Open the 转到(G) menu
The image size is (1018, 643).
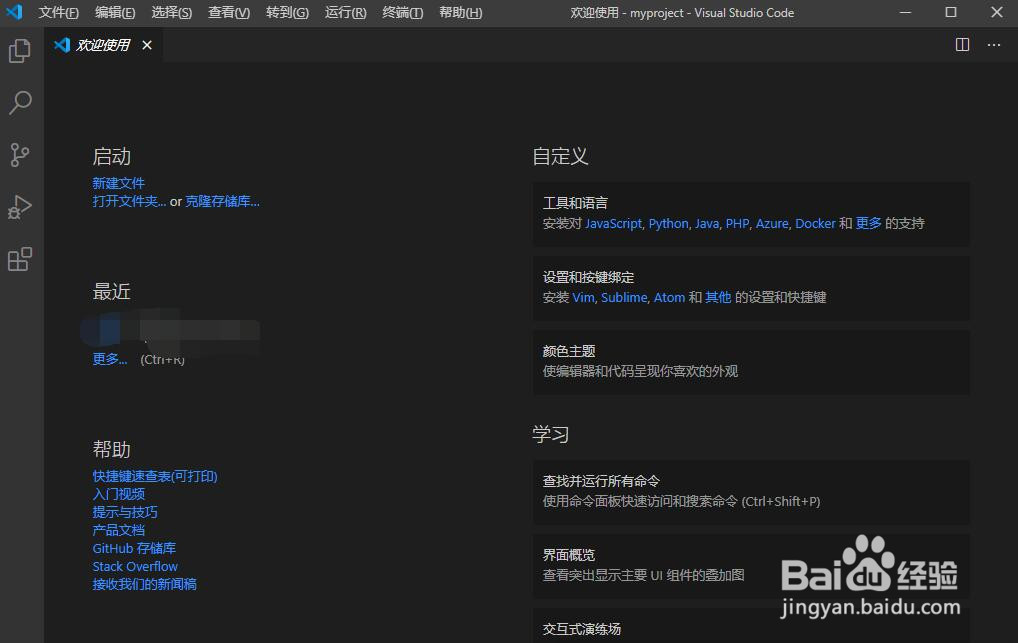tap(287, 12)
